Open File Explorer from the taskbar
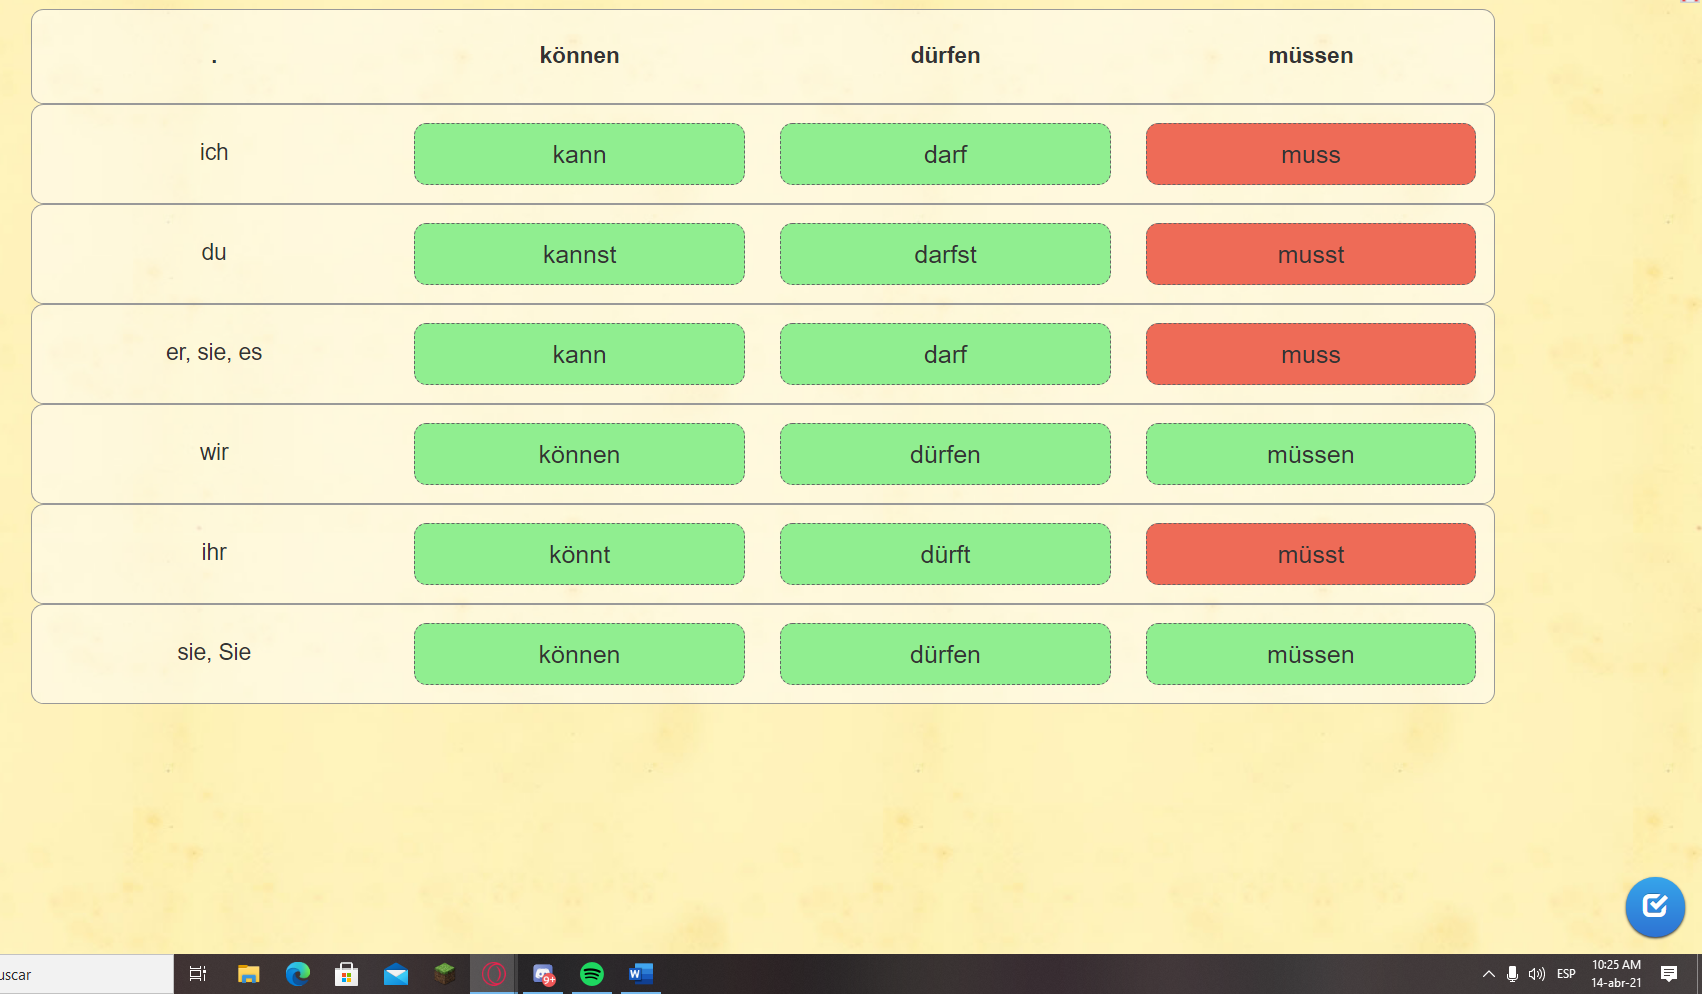The height and width of the screenshot is (994, 1702). pyautogui.click(x=249, y=974)
